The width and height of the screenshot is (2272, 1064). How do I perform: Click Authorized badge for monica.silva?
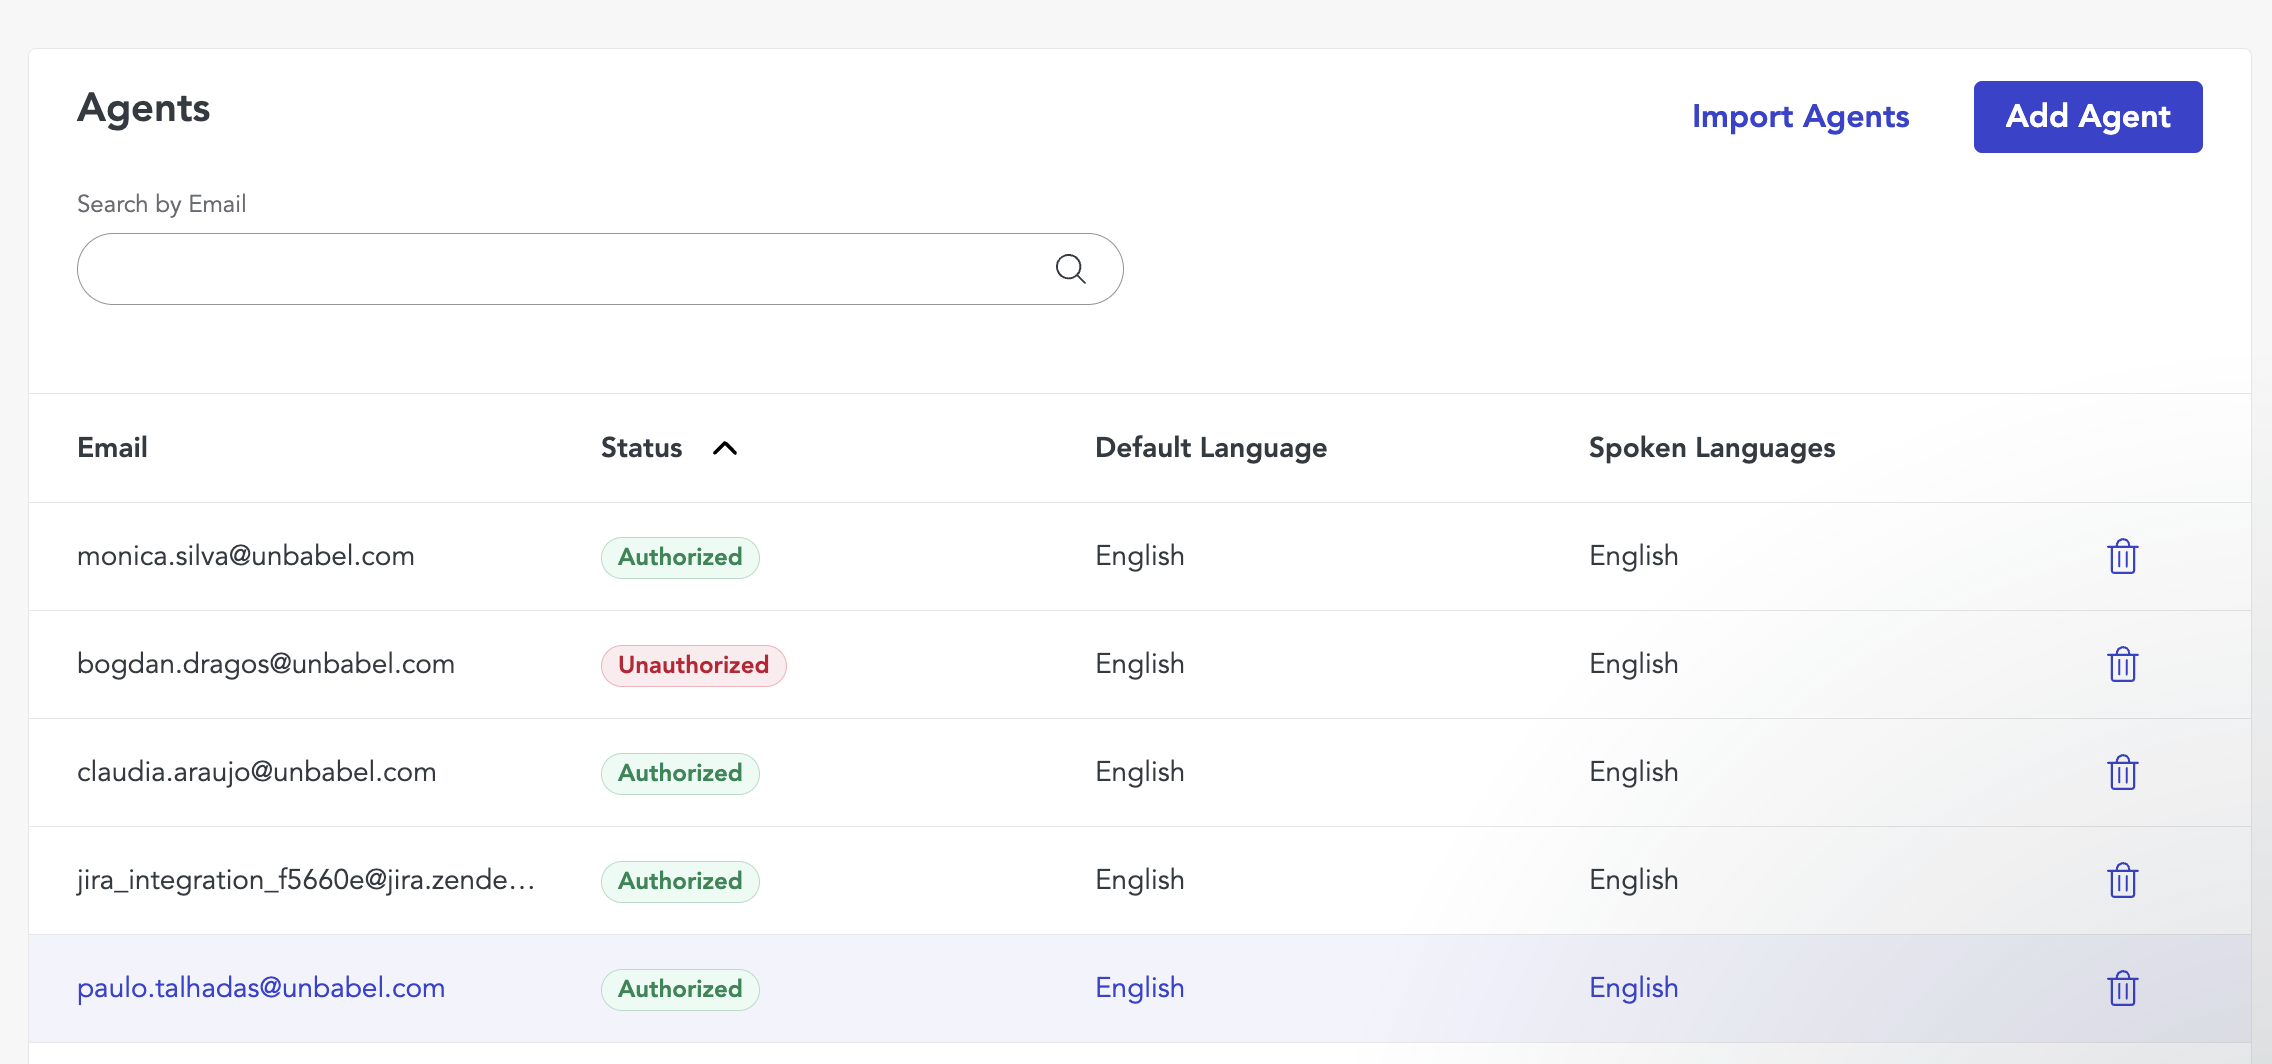coord(680,557)
